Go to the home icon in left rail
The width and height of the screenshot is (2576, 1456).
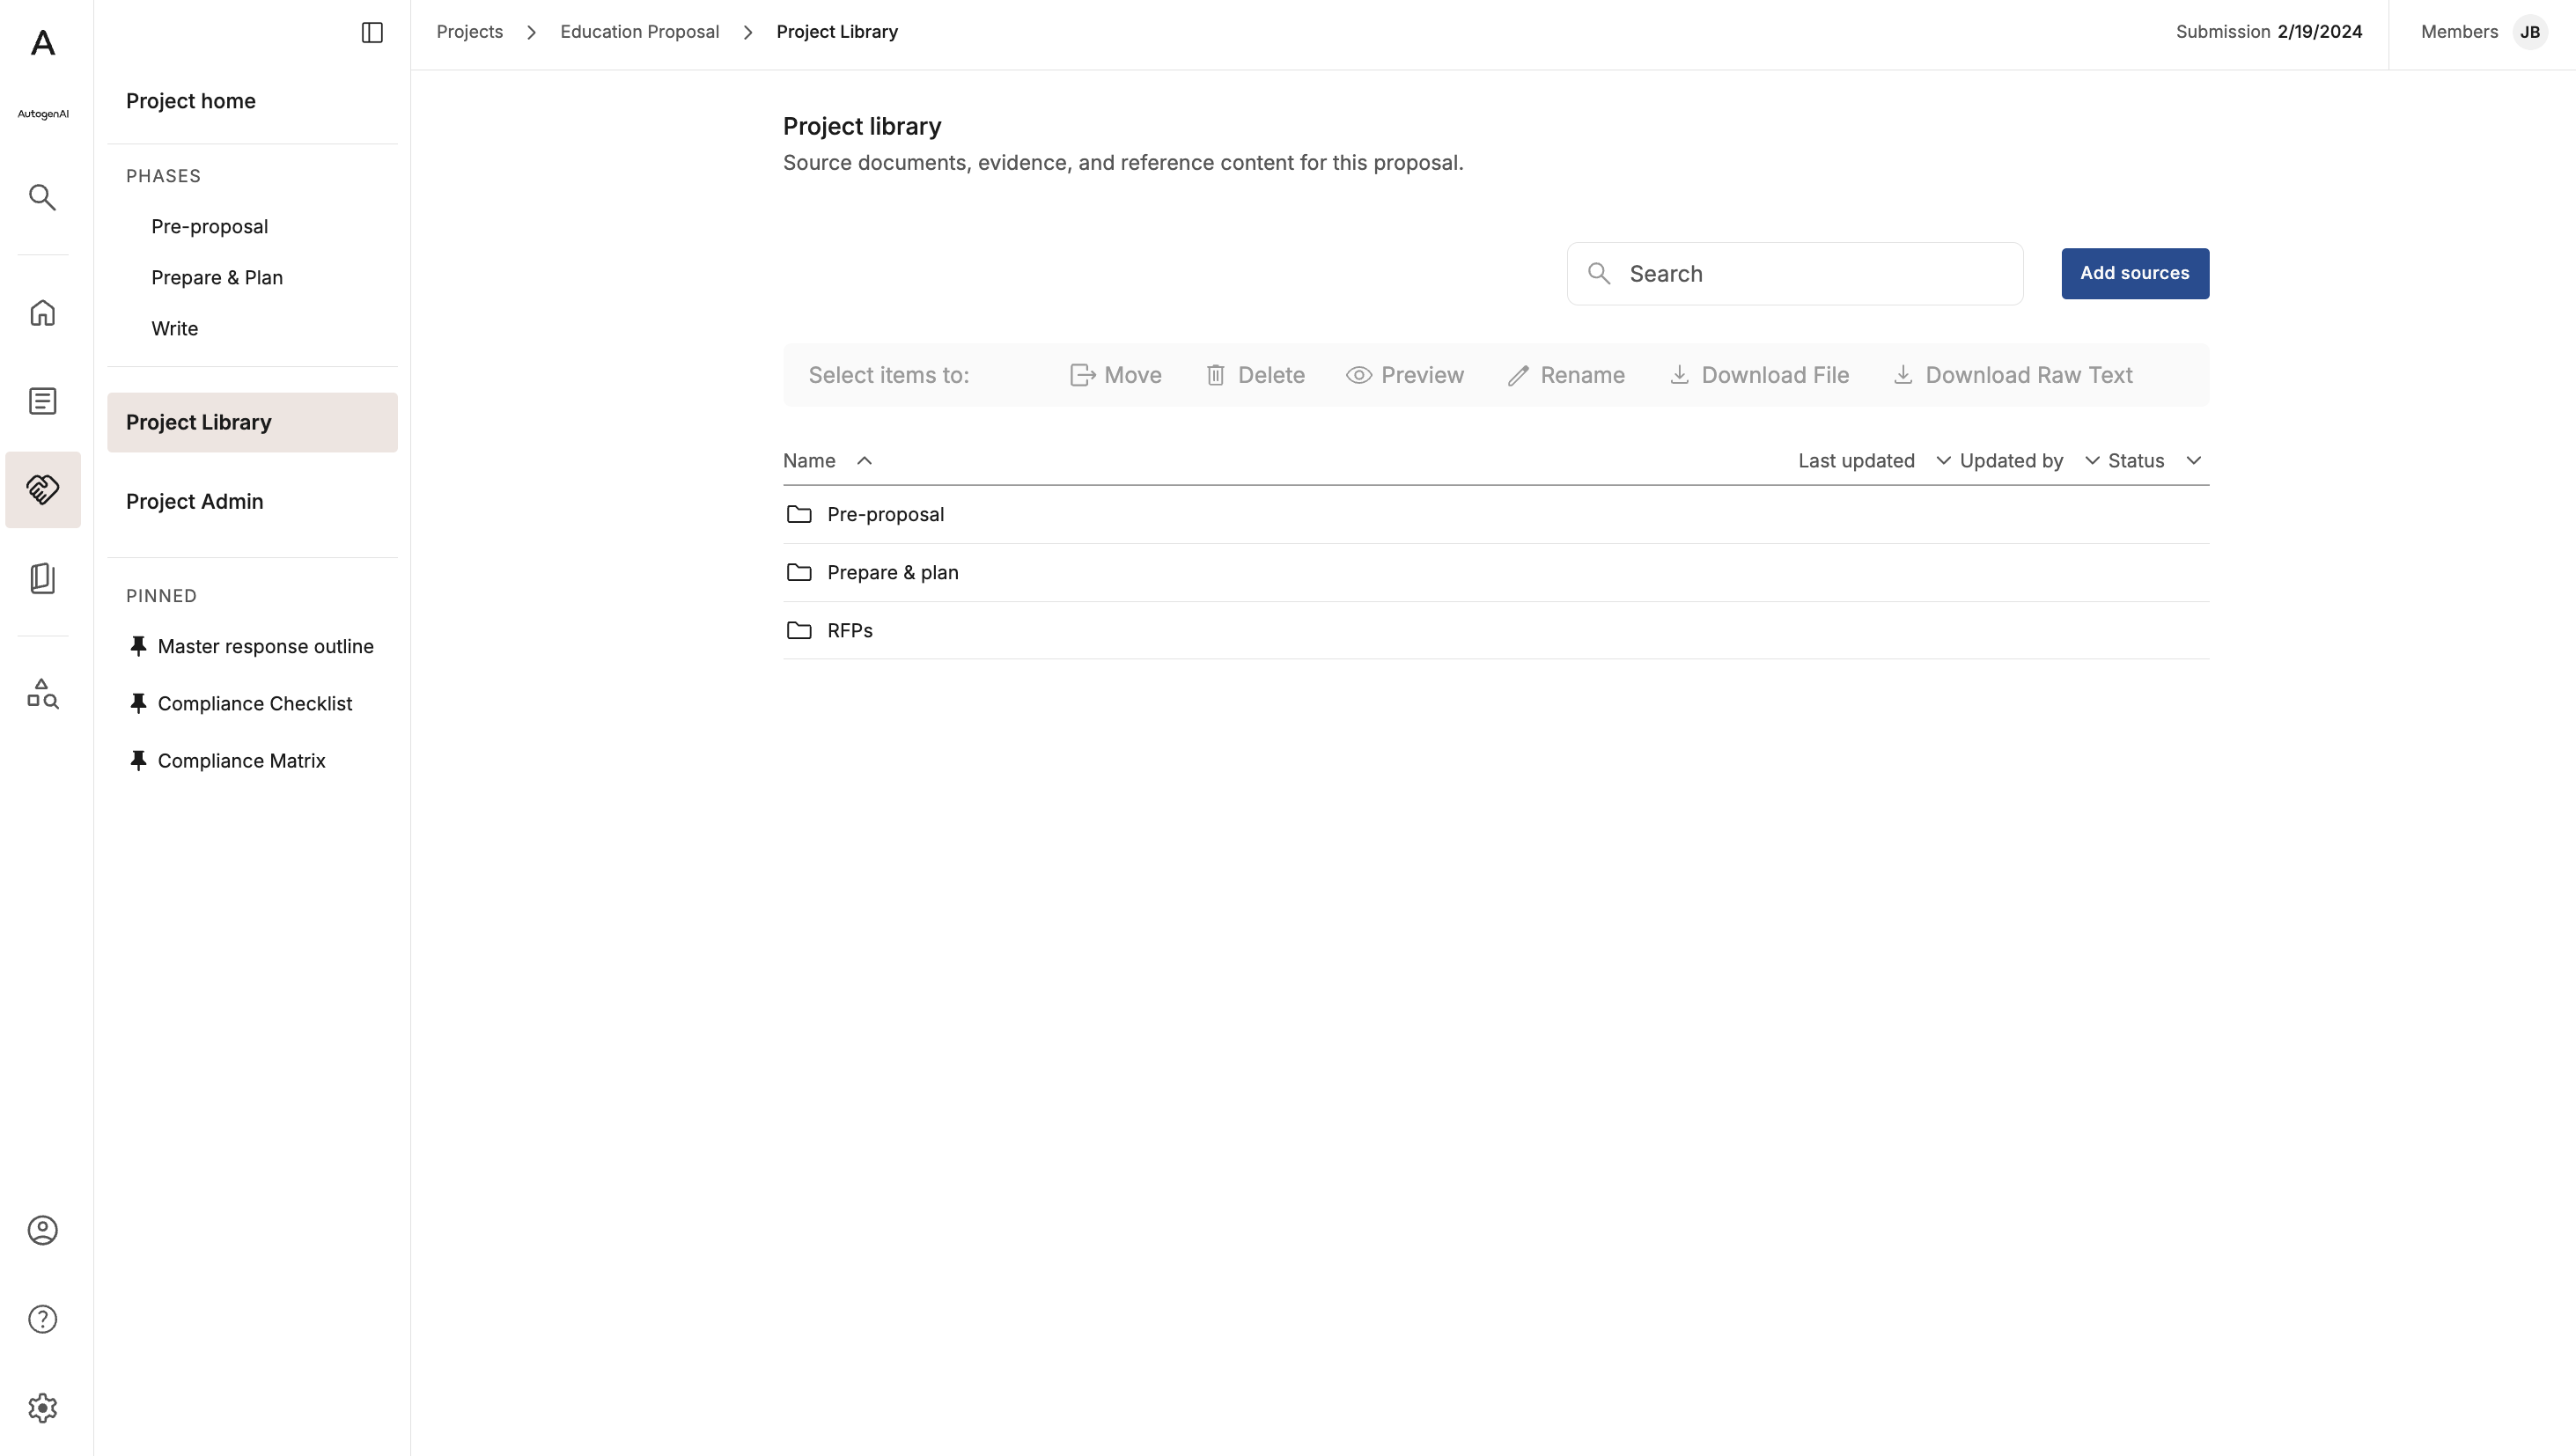coord(42,313)
